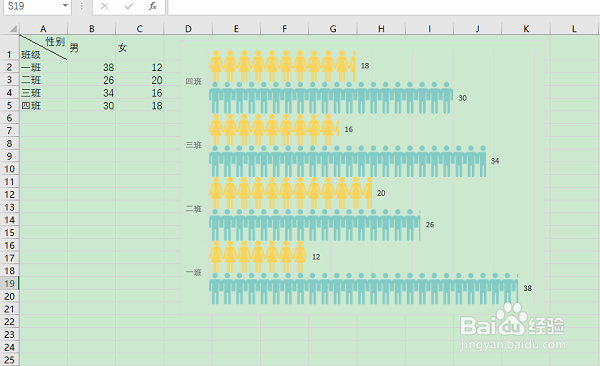Click into the formula bar input
600x366 pixels.
pos(384,7)
